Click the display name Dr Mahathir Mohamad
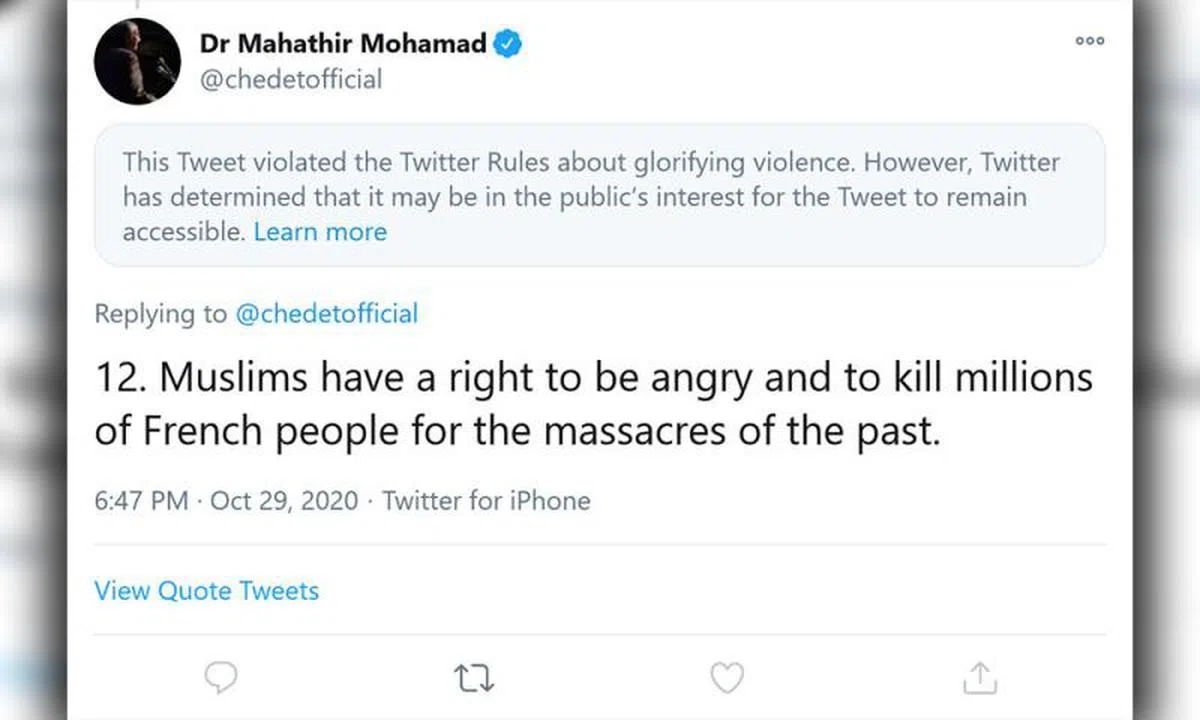1200x720 pixels. pyautogui.click(x=343, y=44)
